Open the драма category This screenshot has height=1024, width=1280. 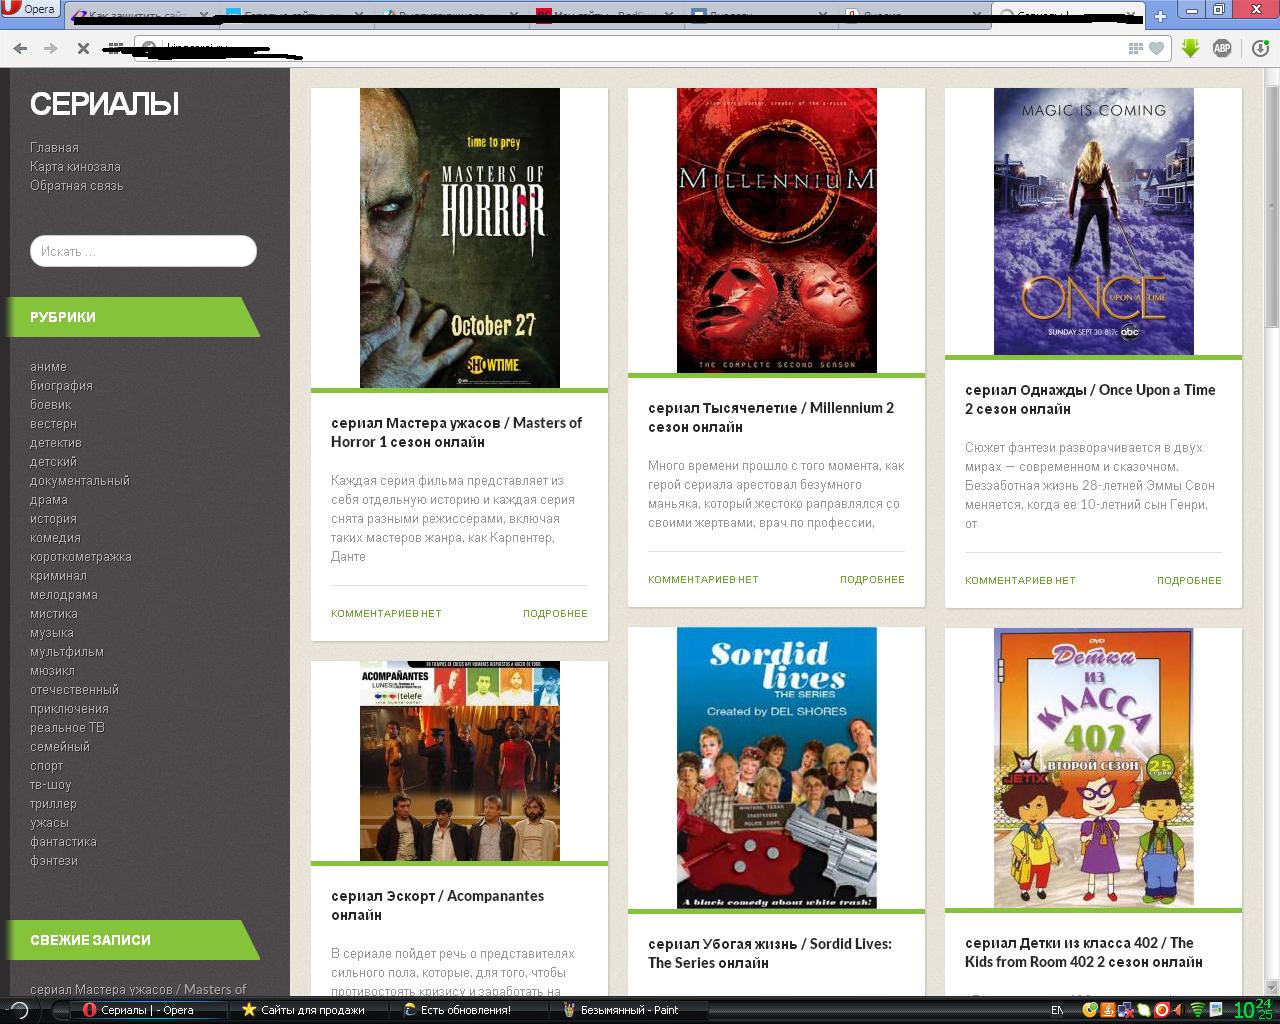pyautogui.click(x=49, y=500)
